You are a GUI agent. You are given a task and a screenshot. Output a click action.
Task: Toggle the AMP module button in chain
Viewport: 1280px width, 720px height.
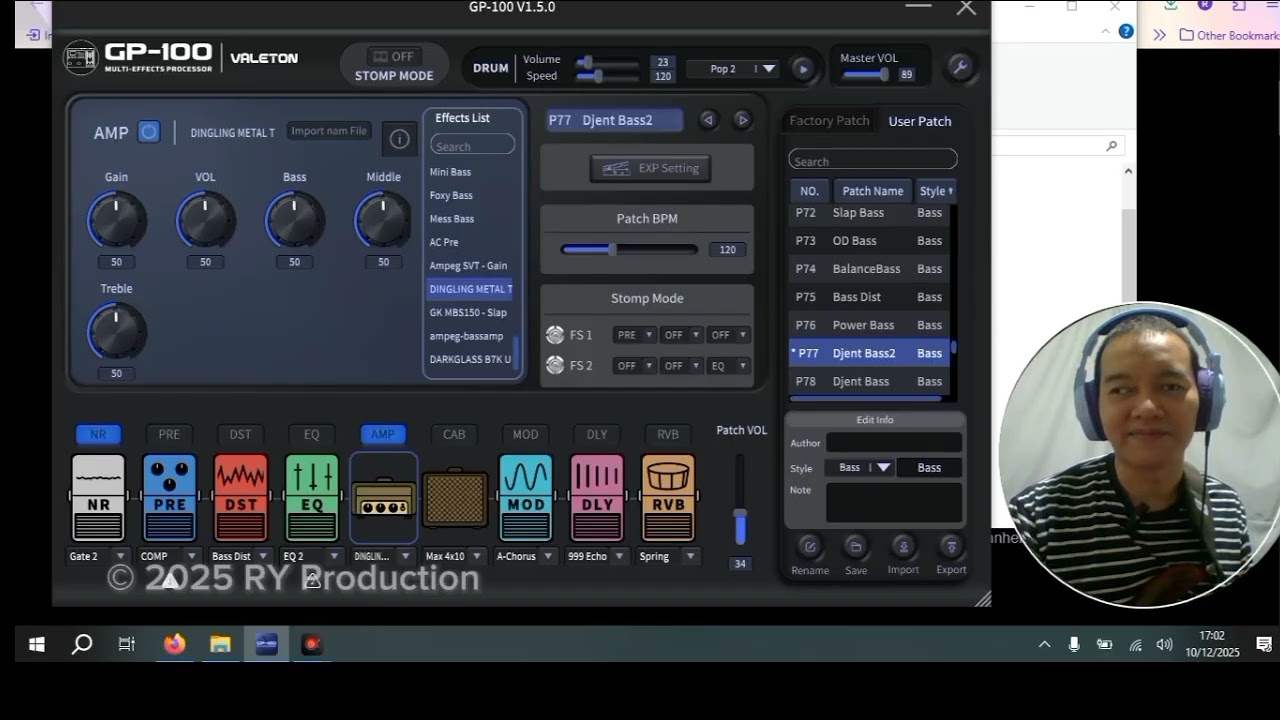pos(383,434)
